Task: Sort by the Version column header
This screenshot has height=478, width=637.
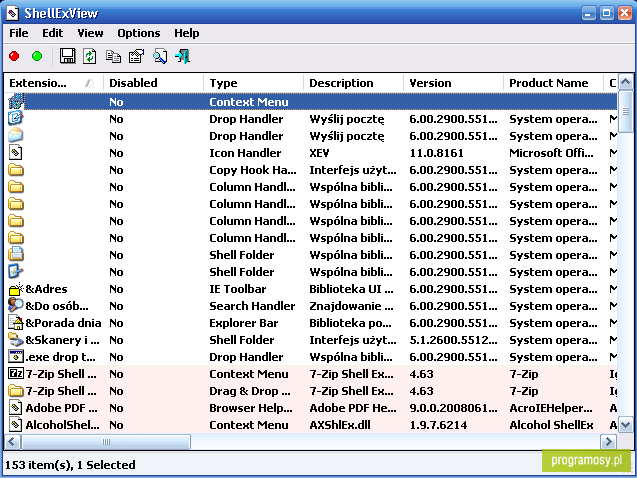Action: tap(453, 83)
